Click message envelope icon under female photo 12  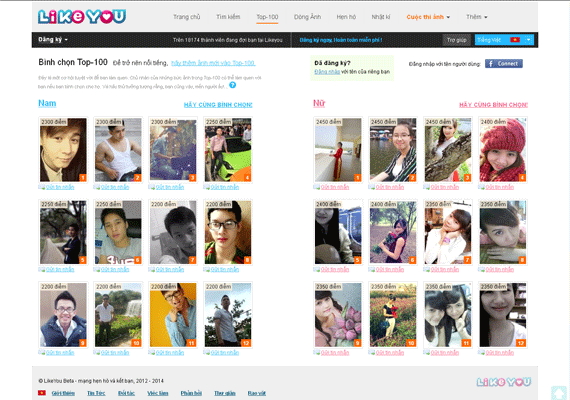[481, 352]
